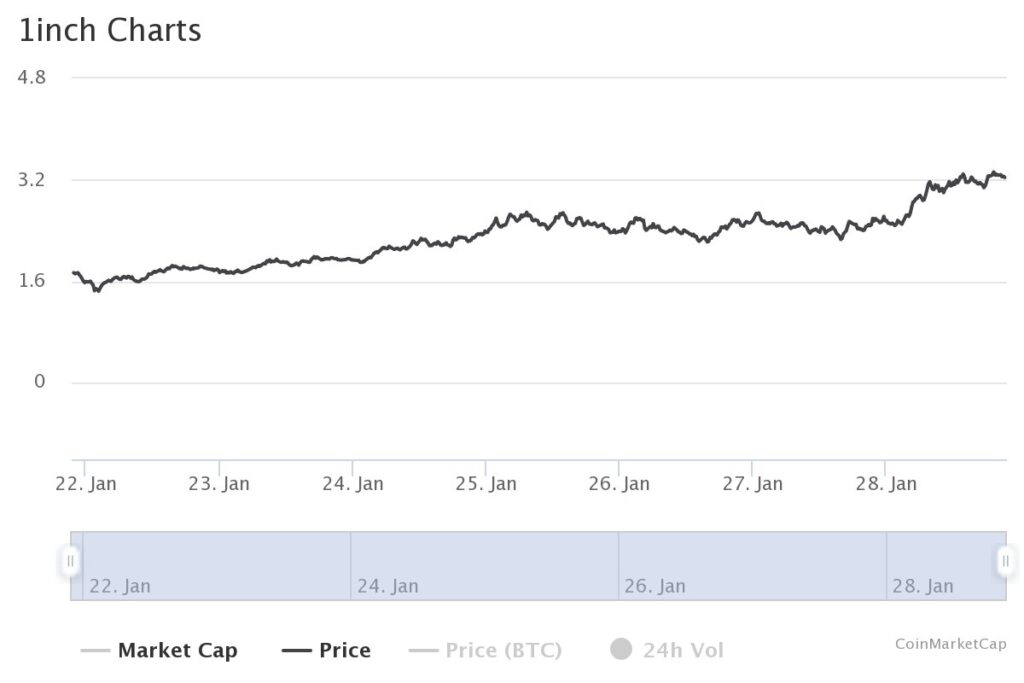Click 22. Jan inside the range navigator

click(x=120, y=586)
